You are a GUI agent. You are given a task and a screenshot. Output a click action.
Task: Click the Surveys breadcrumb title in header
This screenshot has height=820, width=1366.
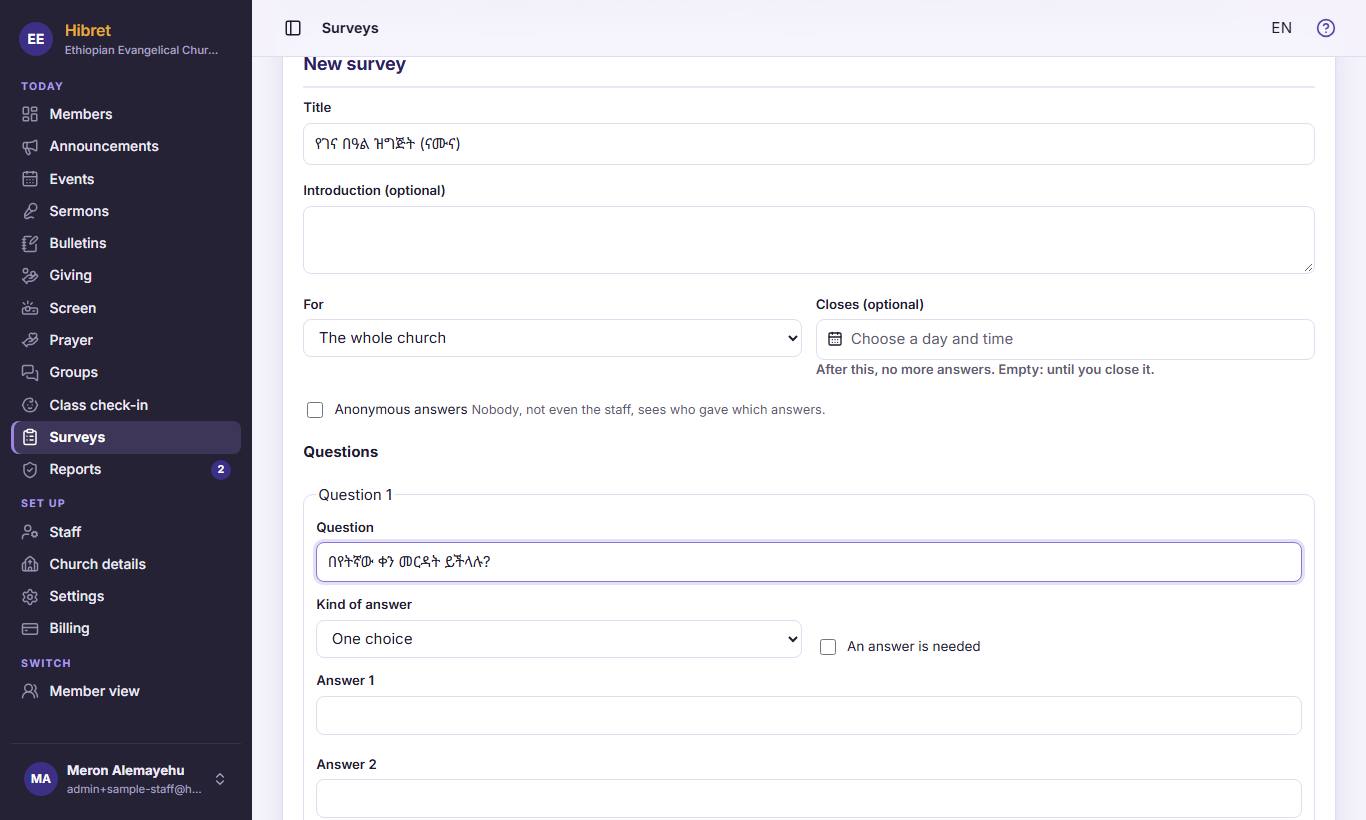(x=350, y=28)
